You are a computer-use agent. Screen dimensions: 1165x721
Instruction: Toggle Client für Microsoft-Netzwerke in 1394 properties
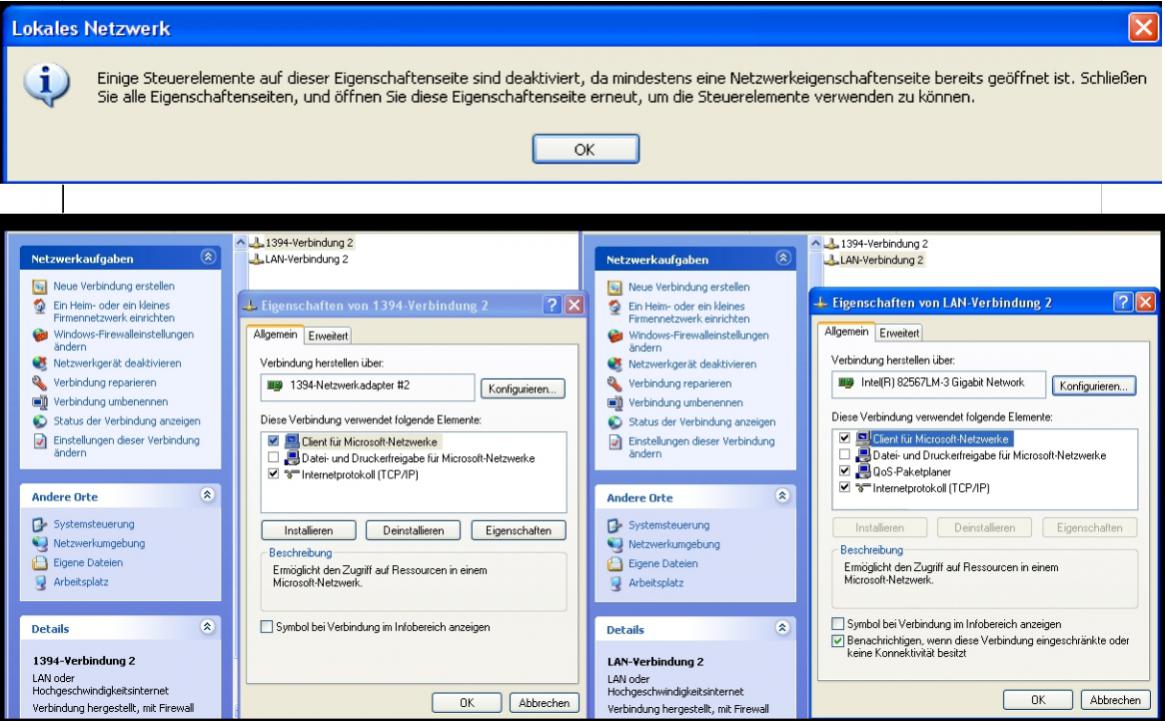pos(273,441)
